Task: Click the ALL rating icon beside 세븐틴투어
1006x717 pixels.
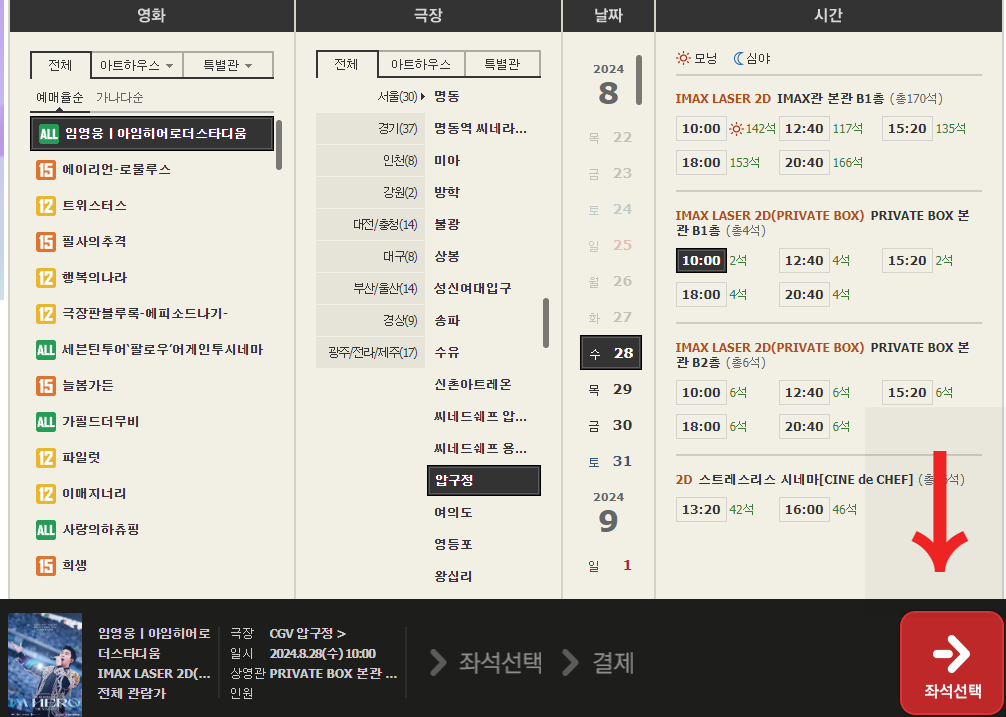Action: 46,350
